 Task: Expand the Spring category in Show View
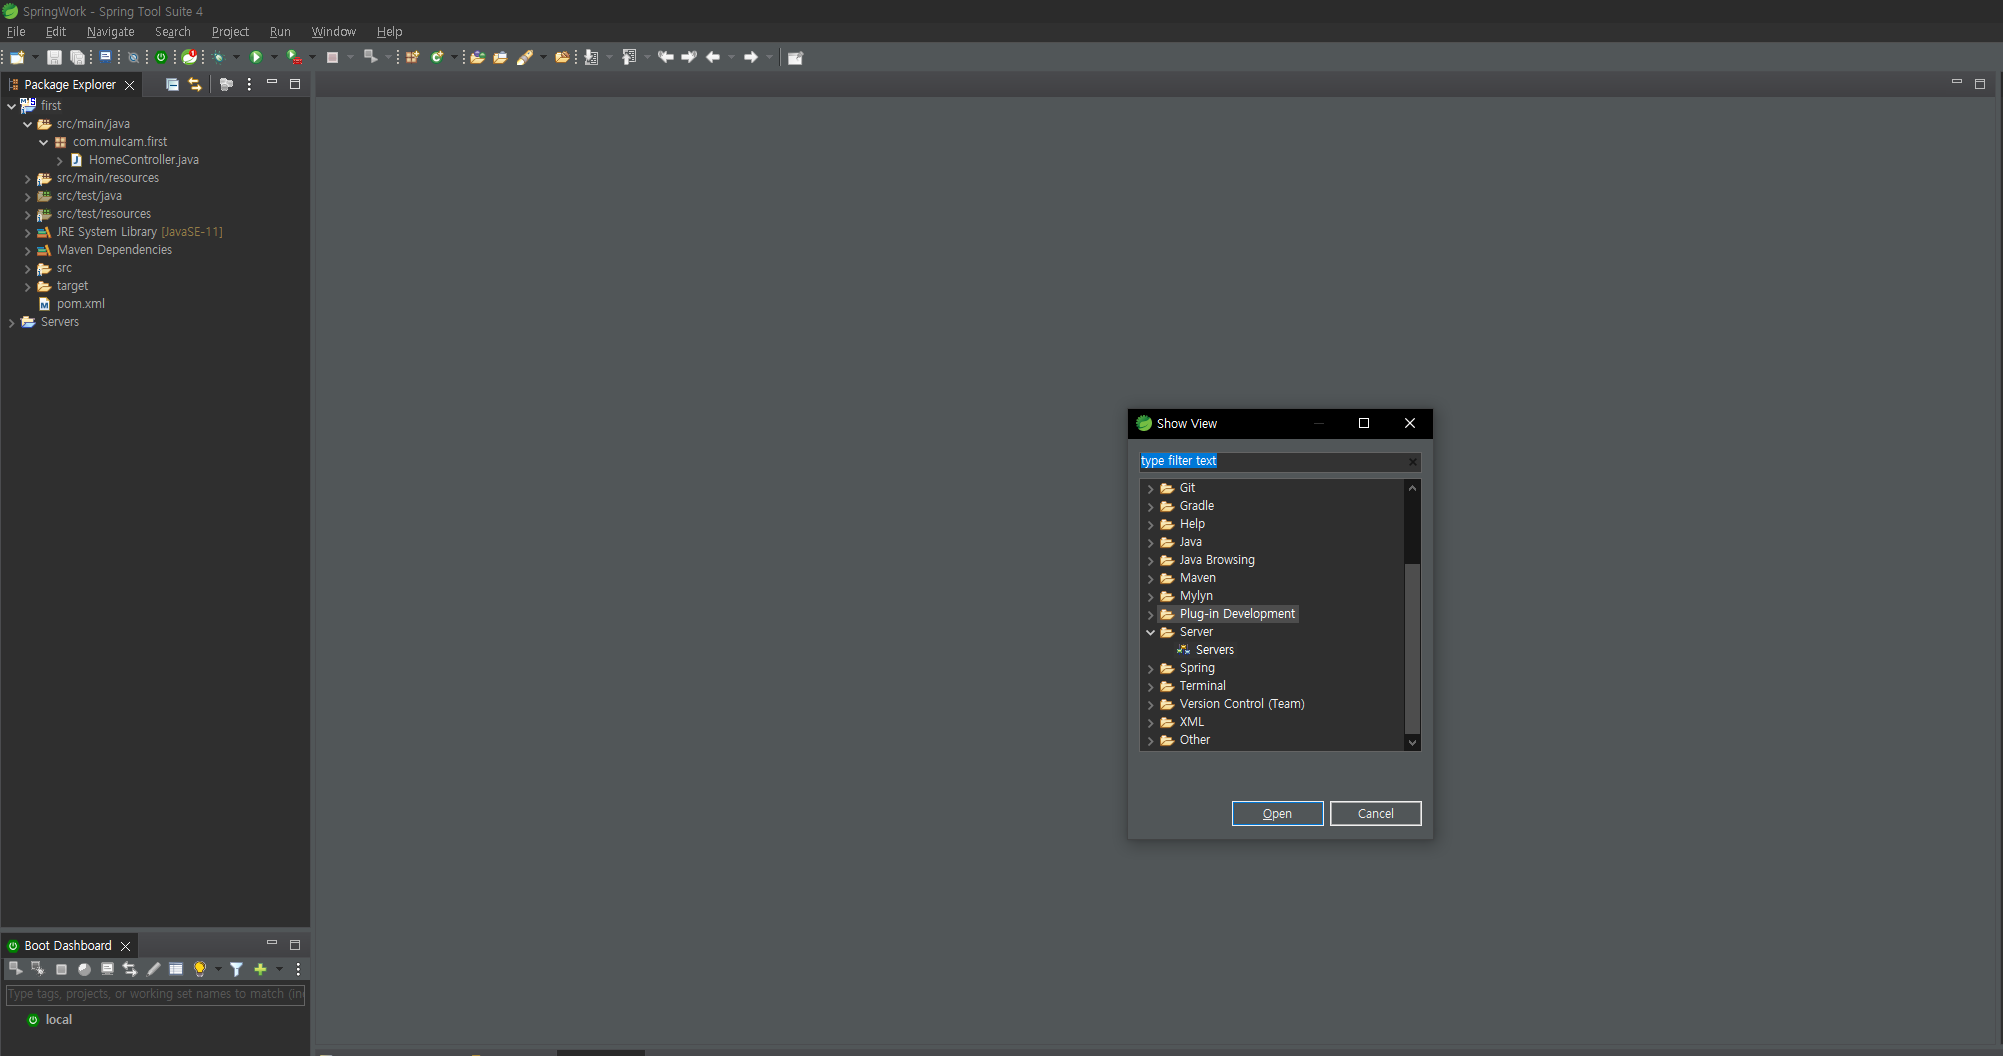point(1150,668)
